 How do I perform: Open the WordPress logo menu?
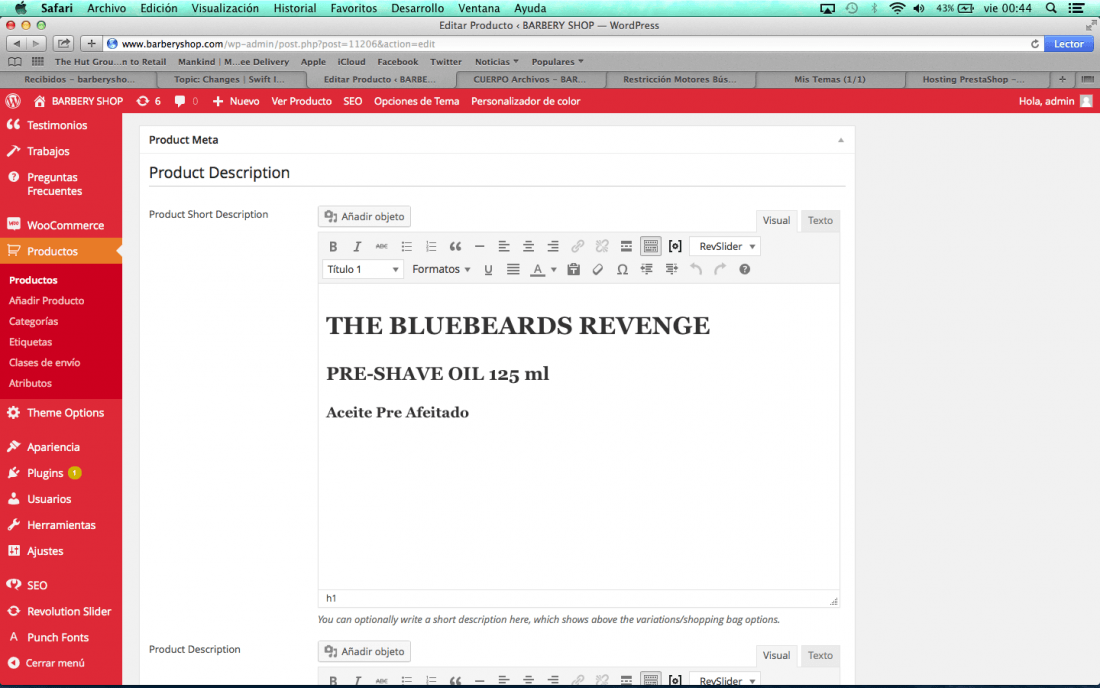[x=13, y=101]
